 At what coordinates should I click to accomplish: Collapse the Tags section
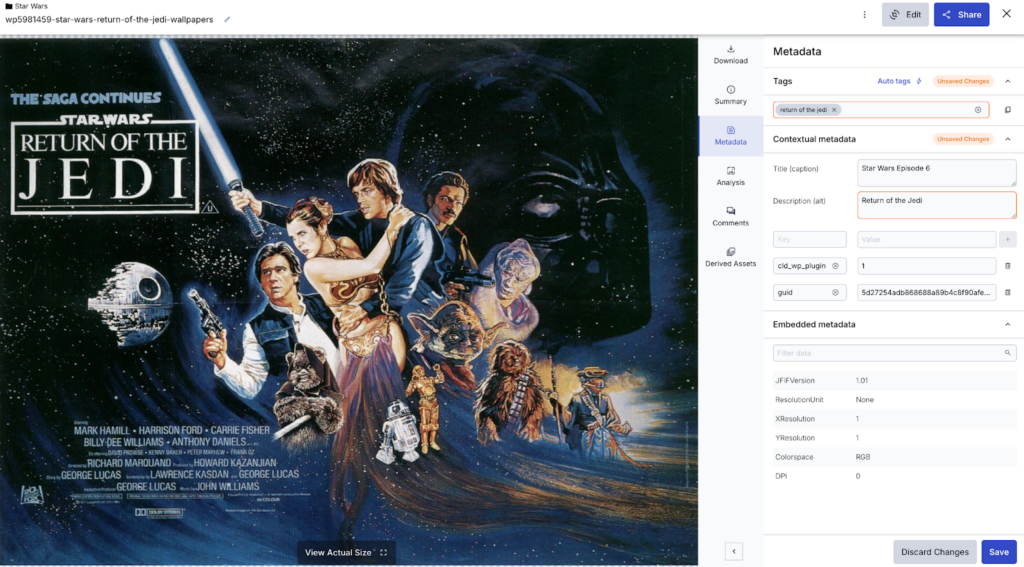pos(1007,81)
